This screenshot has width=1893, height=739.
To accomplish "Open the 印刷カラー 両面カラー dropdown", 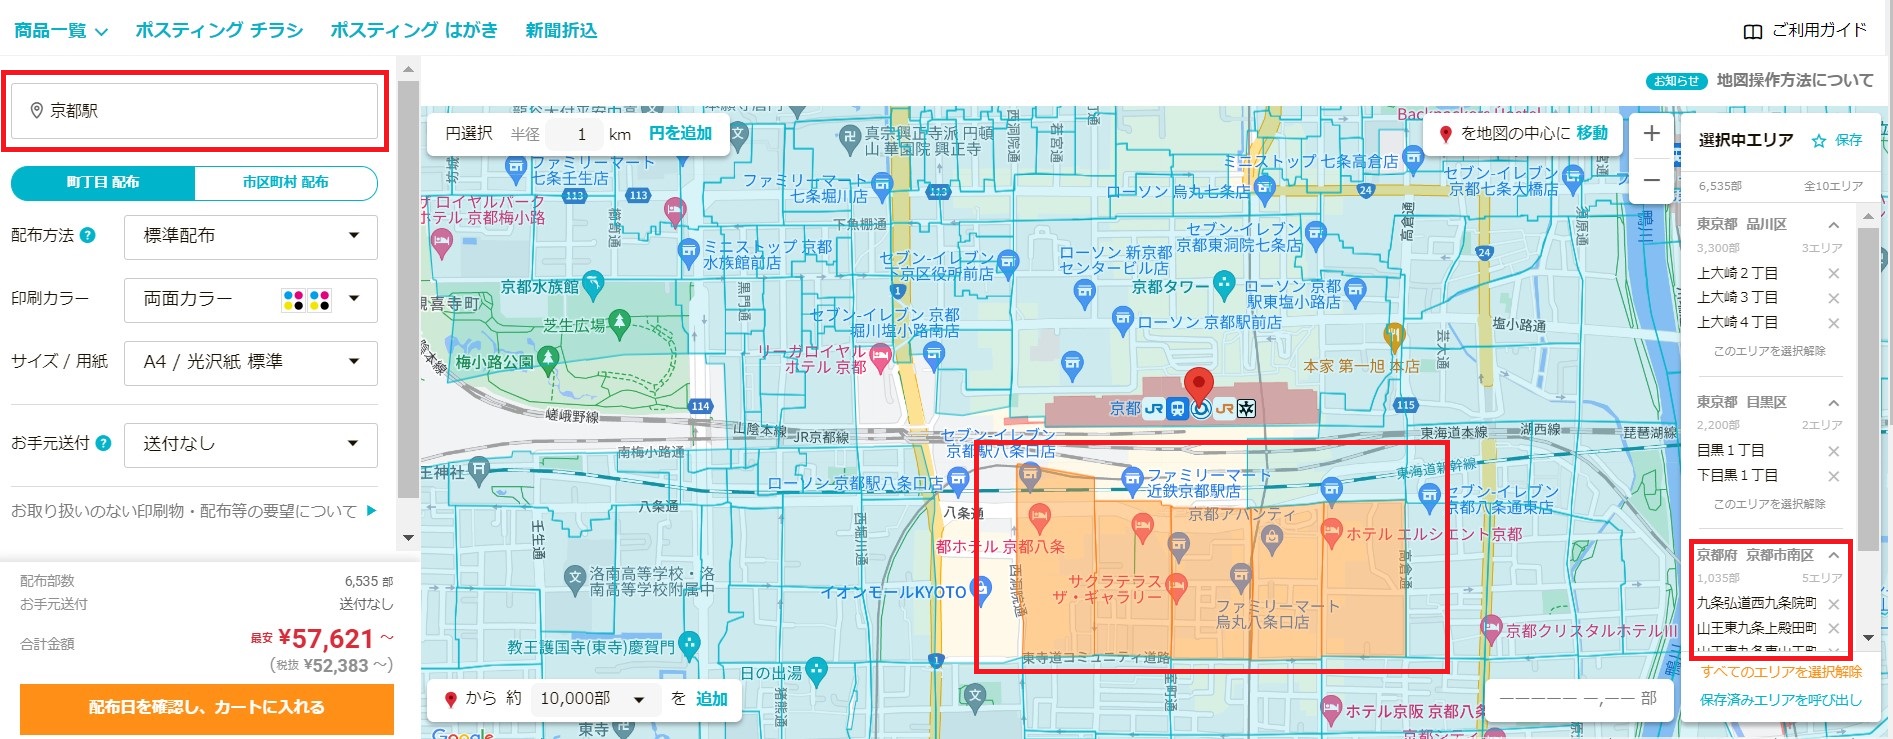I will pyautogui.click(x=251, y=299).
